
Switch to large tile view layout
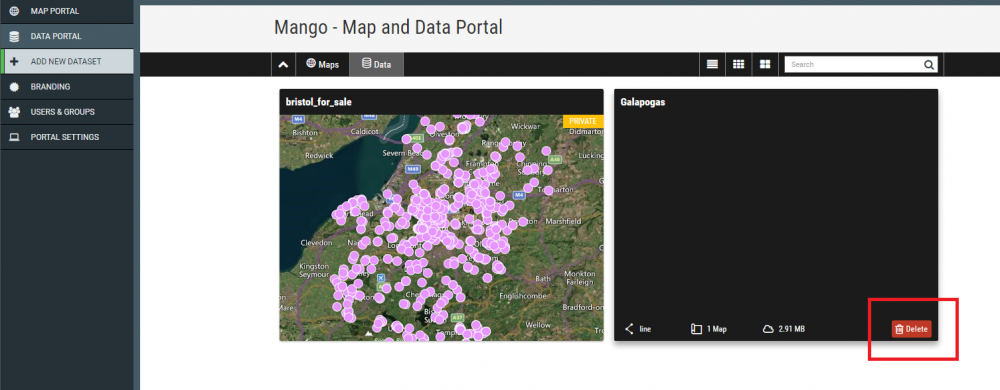point(765,64)
